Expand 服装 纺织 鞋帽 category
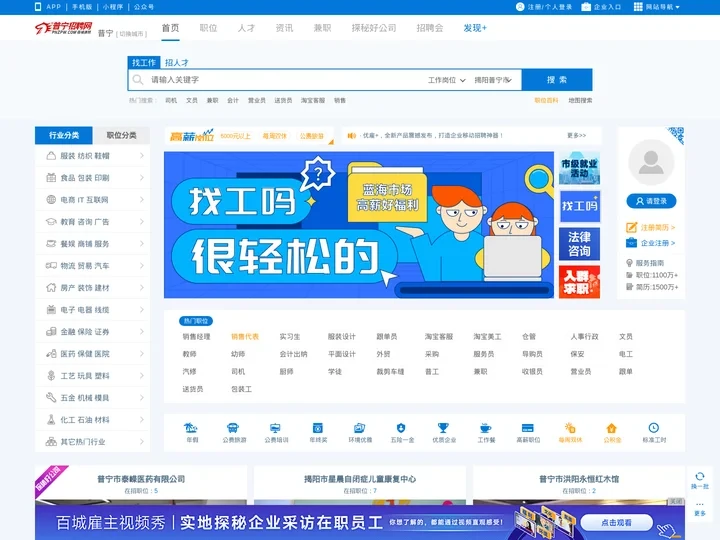720x540 pixels. point(92,156)
